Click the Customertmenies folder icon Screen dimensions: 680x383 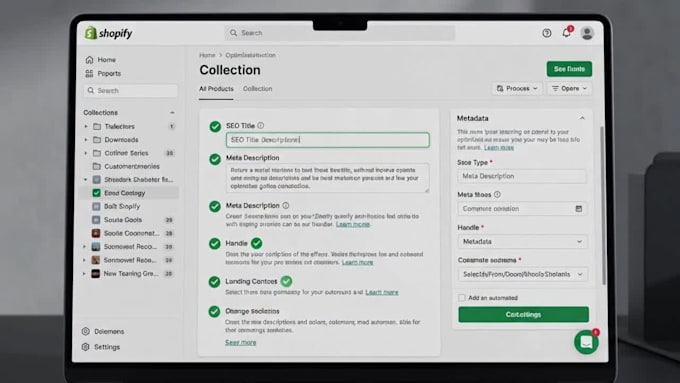pos(97,166)
